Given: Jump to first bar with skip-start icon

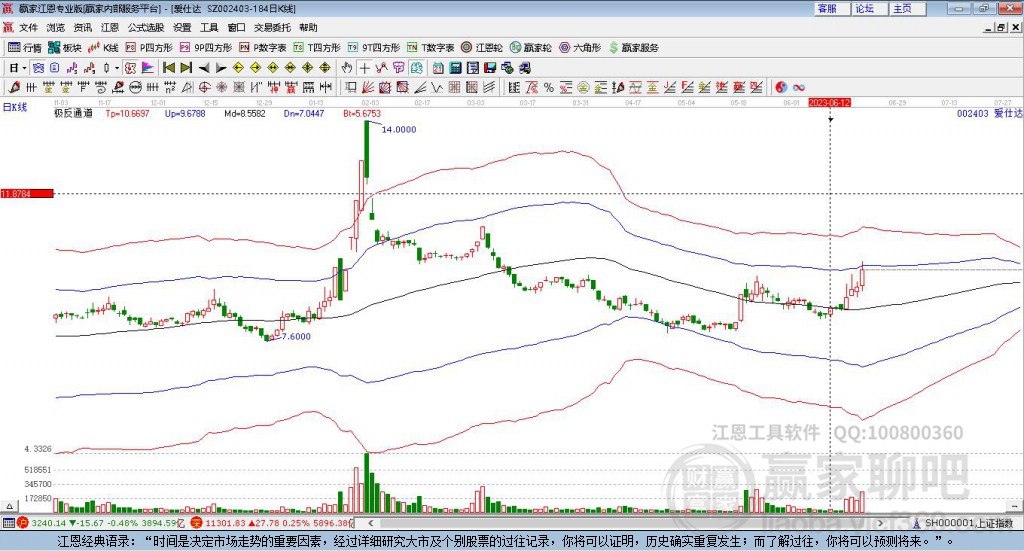Looking at the screenshot, I should [x=168, y=68].
